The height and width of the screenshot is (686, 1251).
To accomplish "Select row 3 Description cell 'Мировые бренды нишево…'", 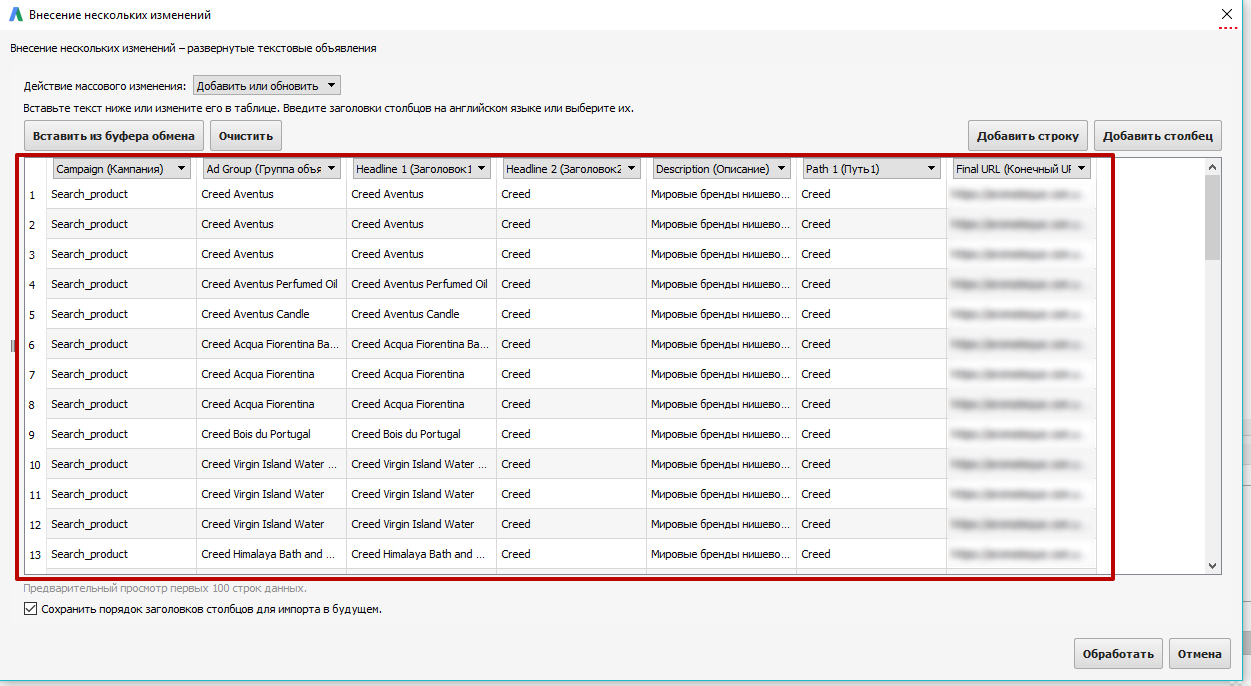I will [721, 254].
